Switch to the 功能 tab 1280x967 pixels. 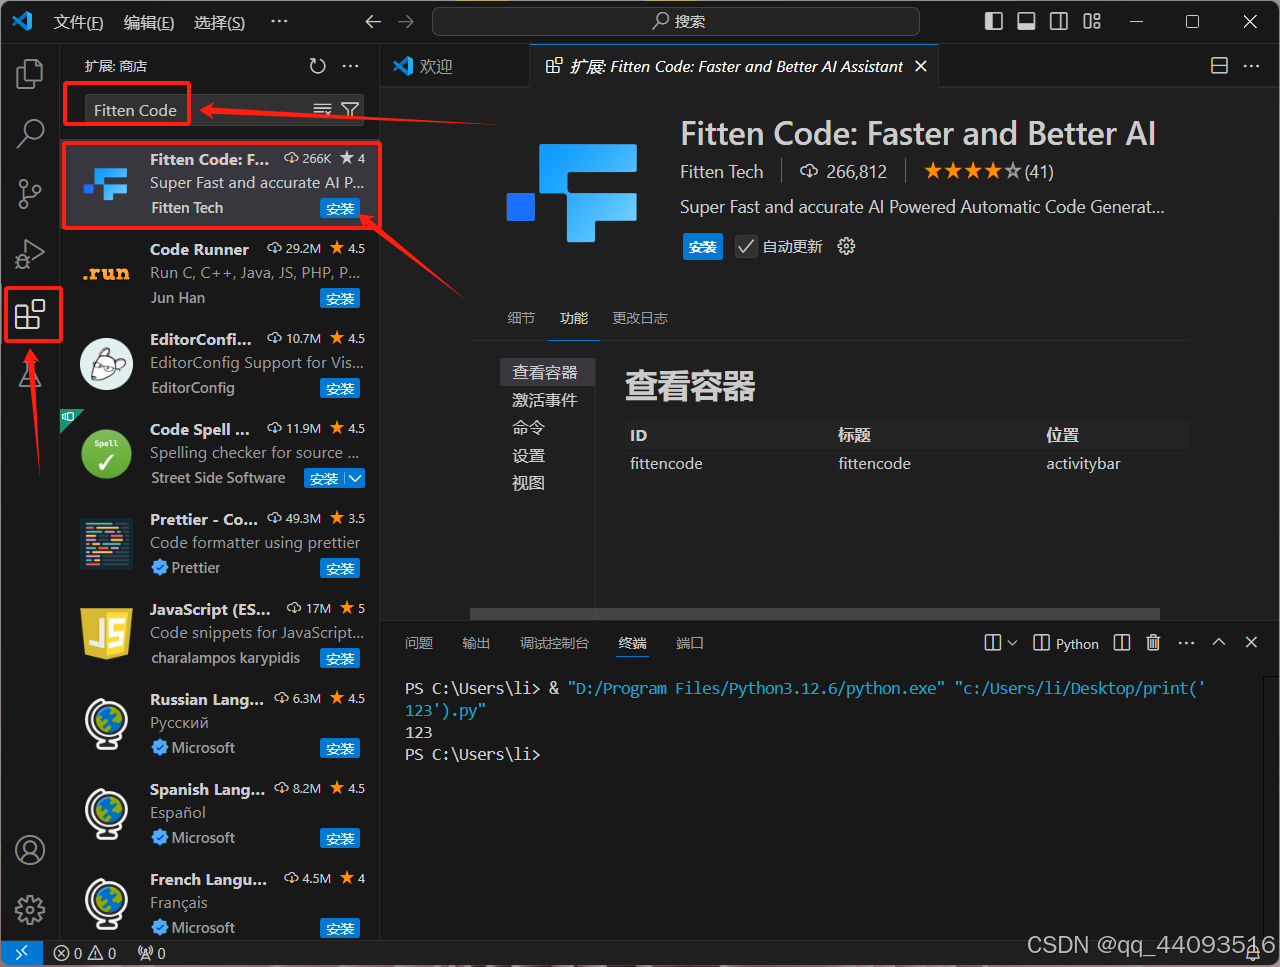click(574, 318)
